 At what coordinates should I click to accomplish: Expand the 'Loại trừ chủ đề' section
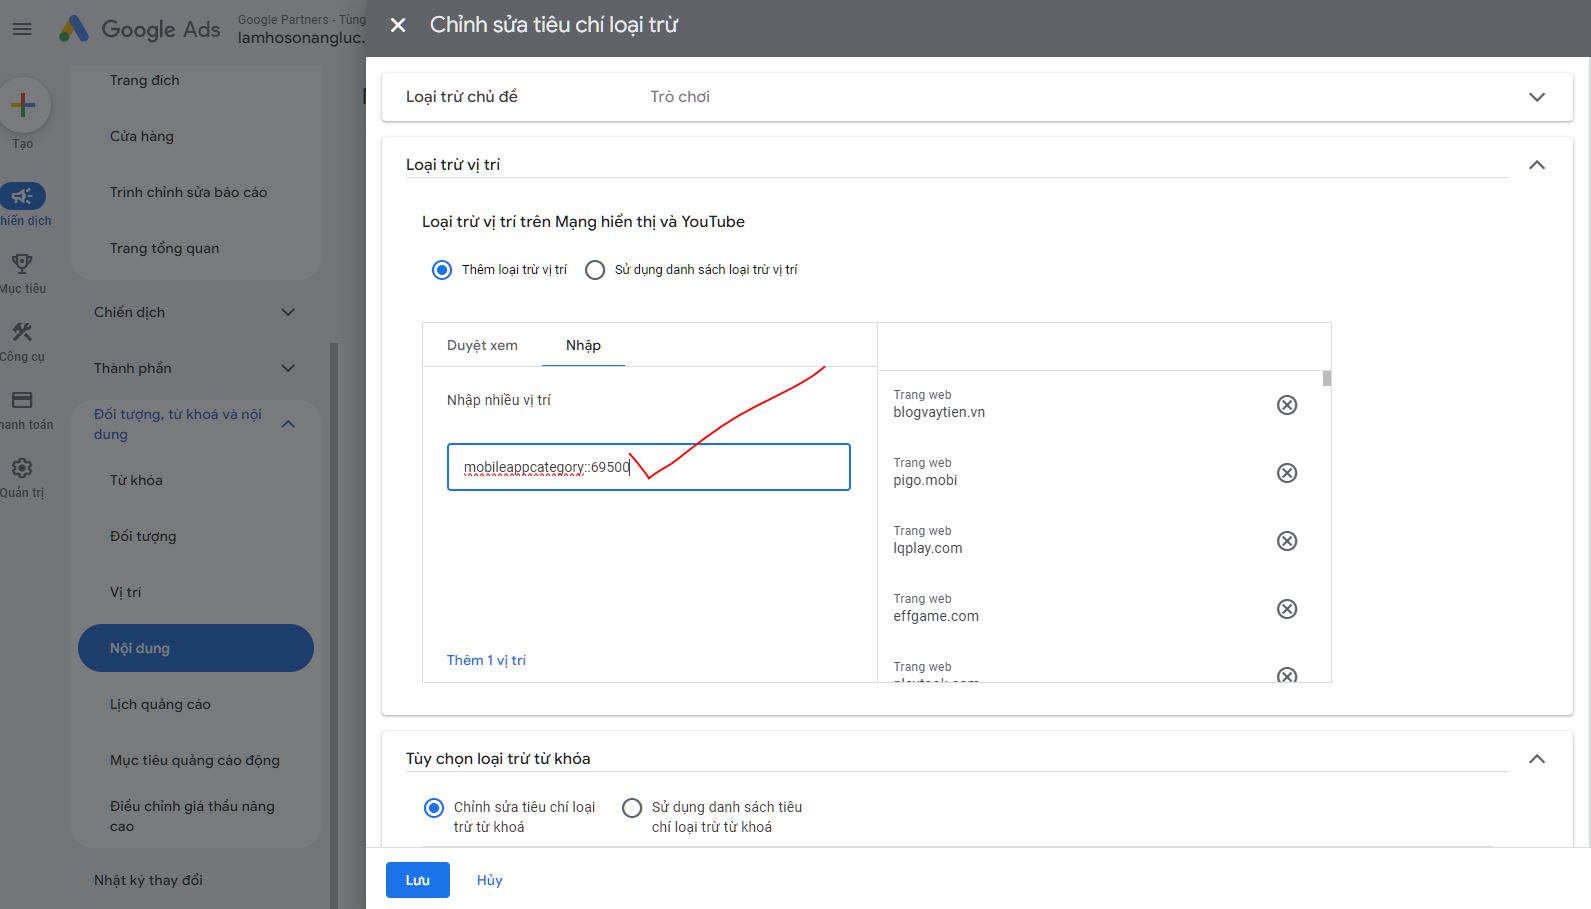pyautogui.click(x=1537, y=97)
